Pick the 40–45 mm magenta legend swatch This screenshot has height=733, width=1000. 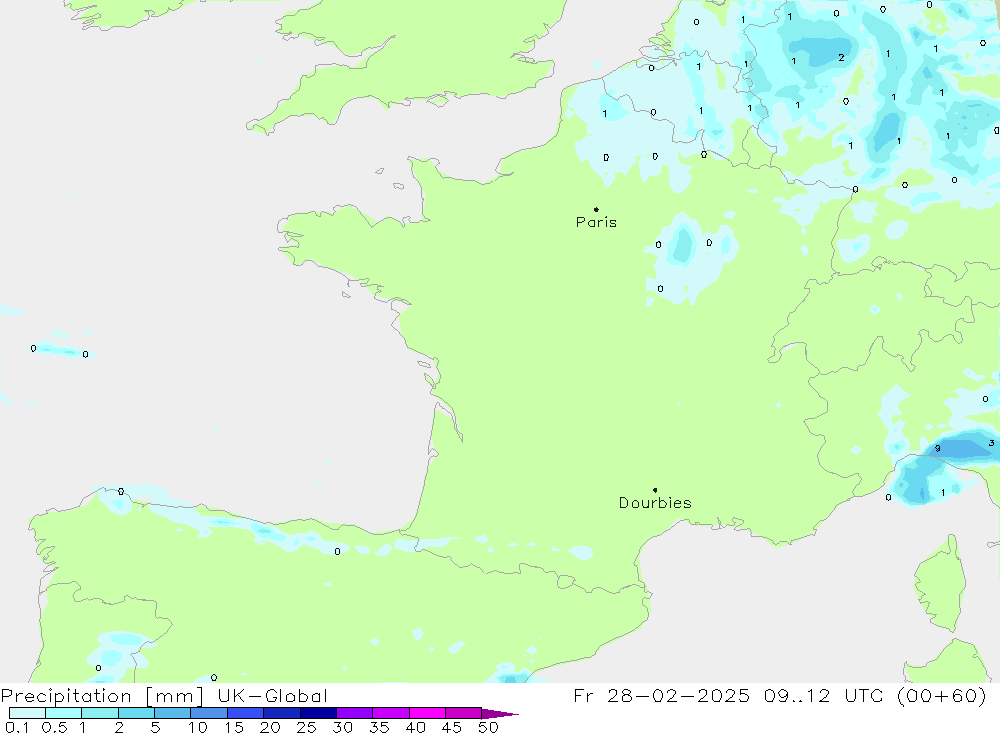click(427, 713)
